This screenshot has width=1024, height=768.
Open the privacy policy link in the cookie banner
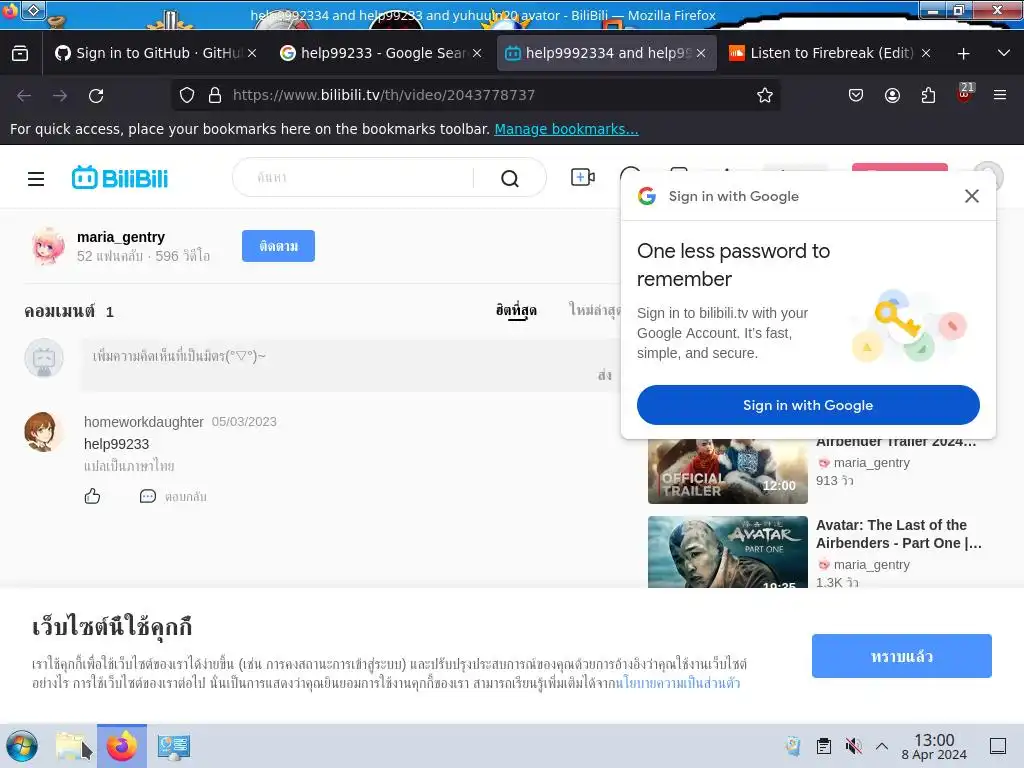(x=678, y=683)
